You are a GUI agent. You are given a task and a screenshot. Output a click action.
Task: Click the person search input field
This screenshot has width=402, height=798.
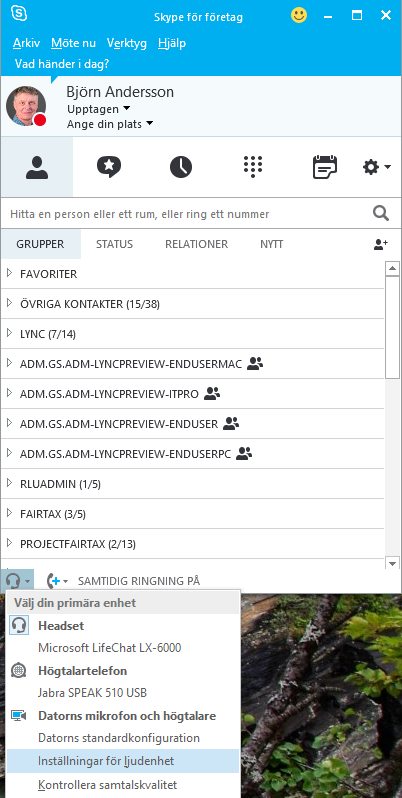coord(188,214)
